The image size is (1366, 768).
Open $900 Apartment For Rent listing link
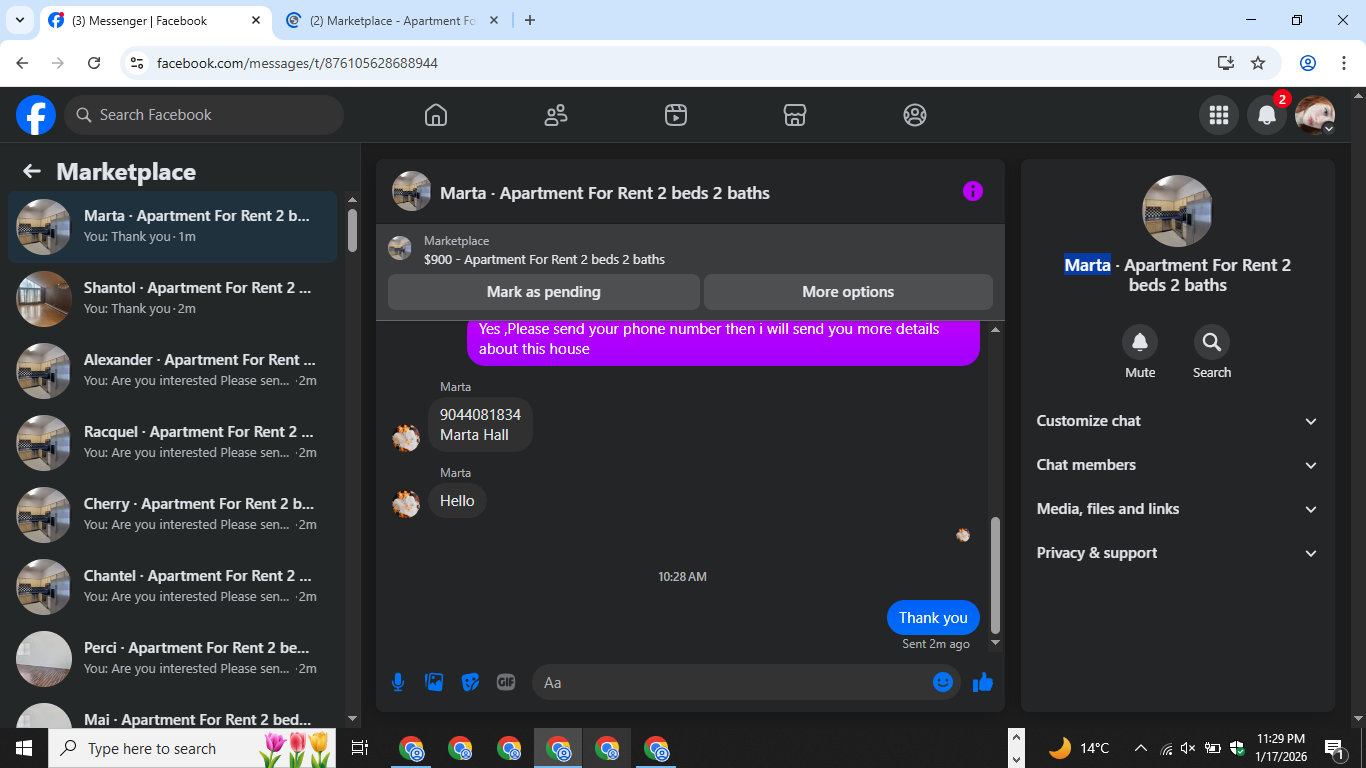pos(544,259)
